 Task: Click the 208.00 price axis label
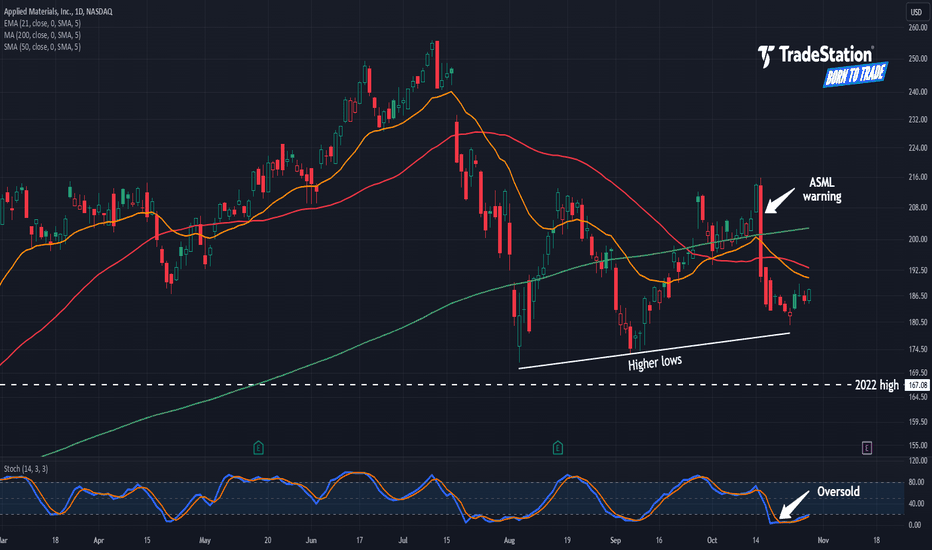(x=918, y=208)
